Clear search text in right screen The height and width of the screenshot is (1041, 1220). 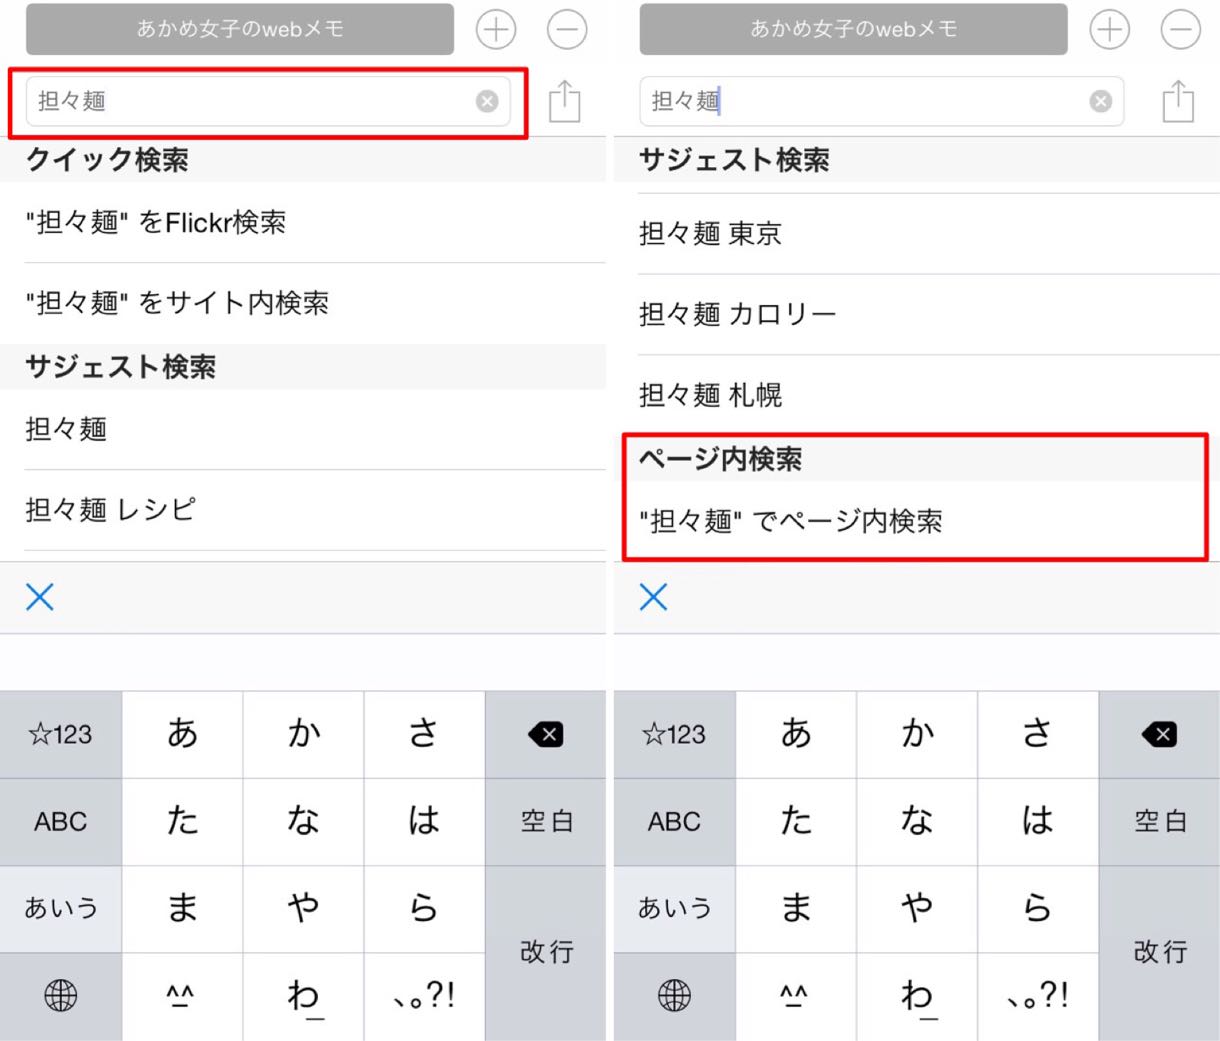click(1101, 101)
